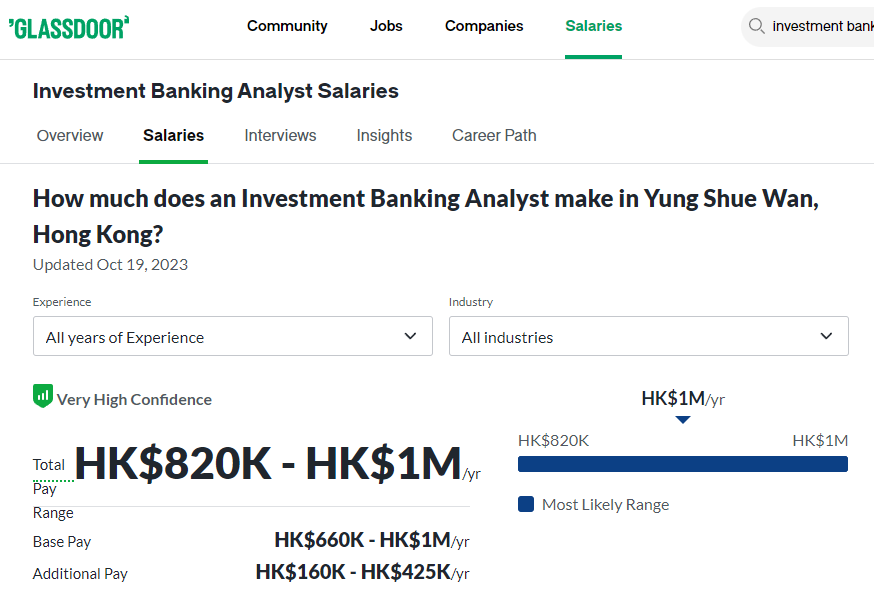Viewport: 874px width, 603px height.
Task: Click the 'HK$1M' label at the bar's right end
Action: (820, 441)
